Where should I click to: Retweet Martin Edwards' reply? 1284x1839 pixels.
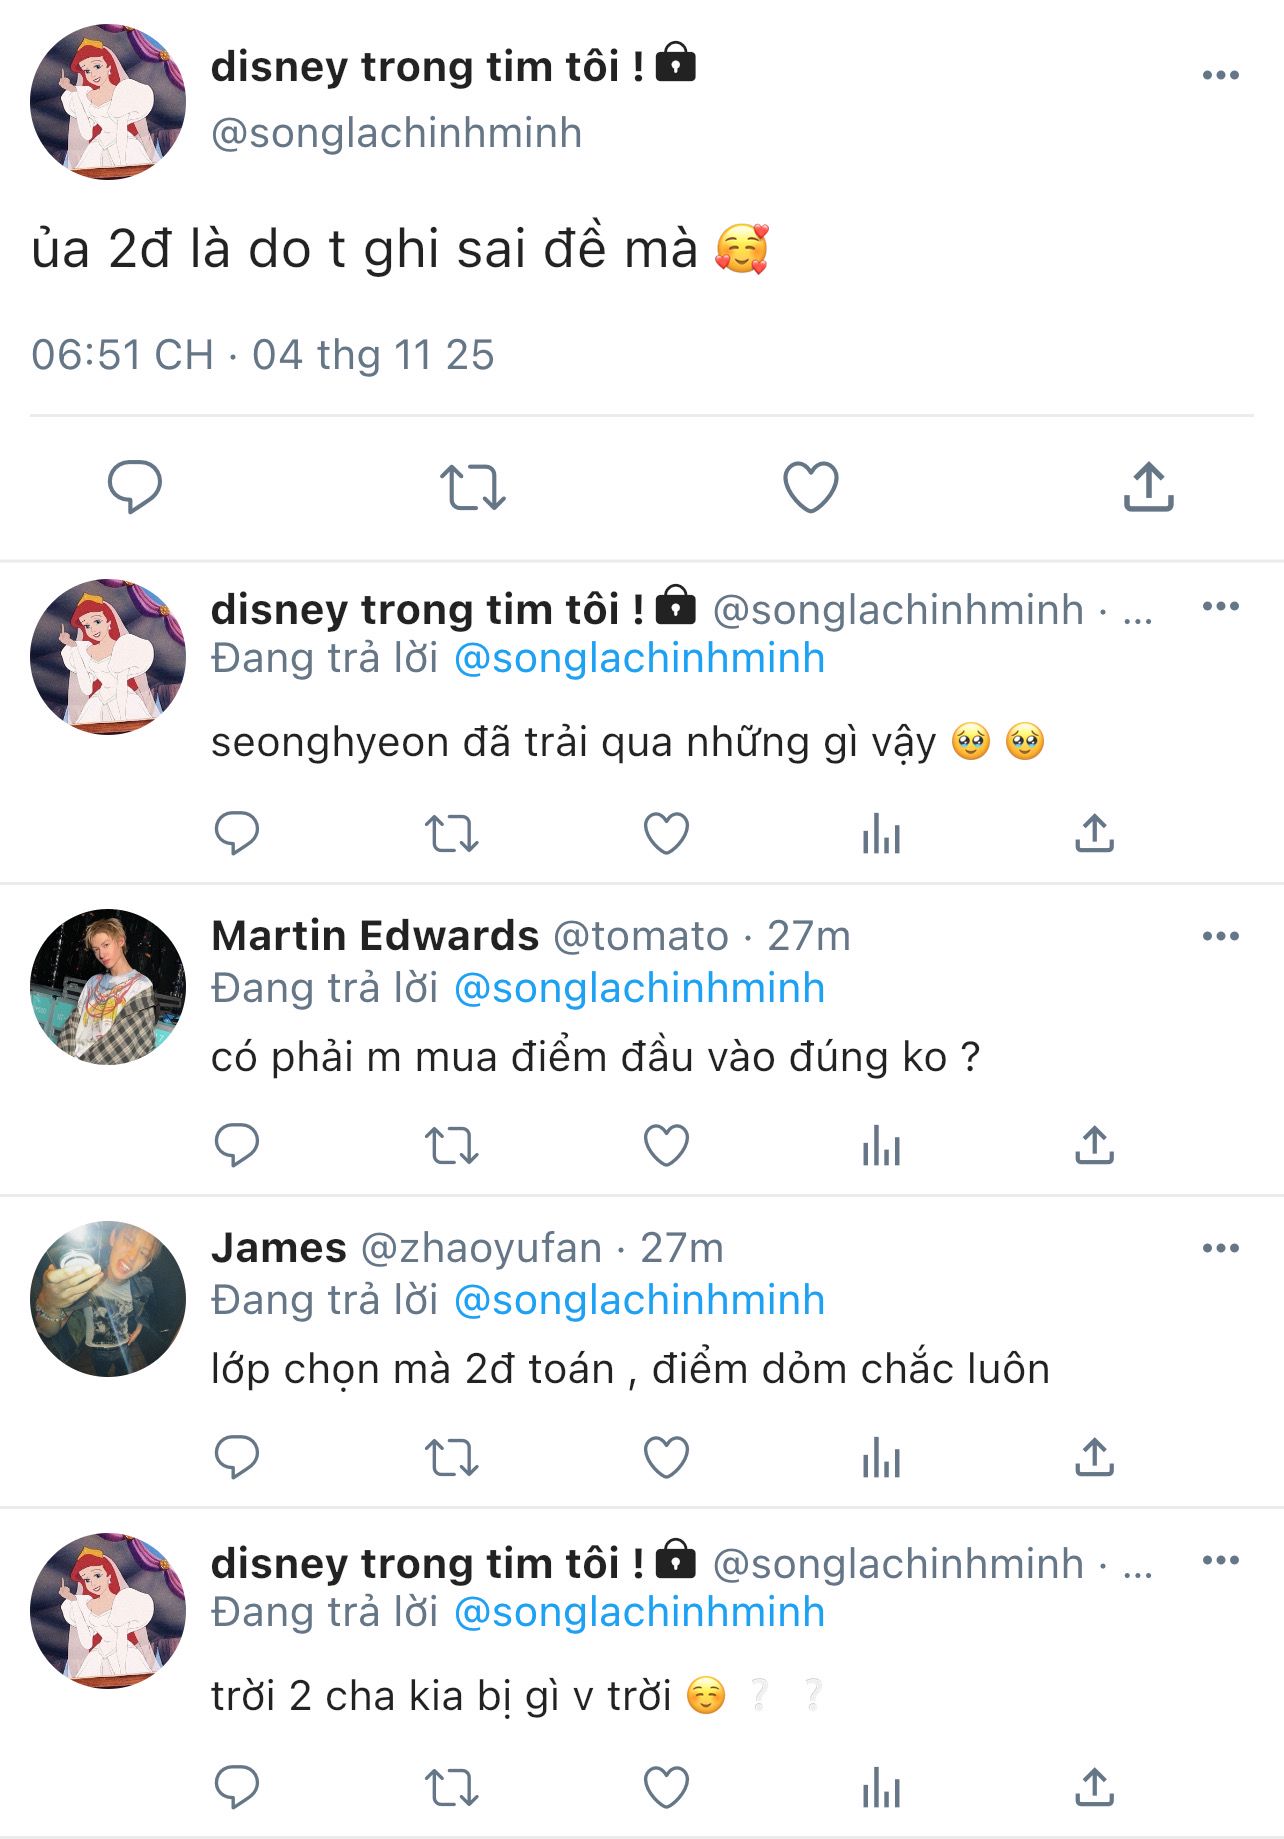(x=452, y=1146)
